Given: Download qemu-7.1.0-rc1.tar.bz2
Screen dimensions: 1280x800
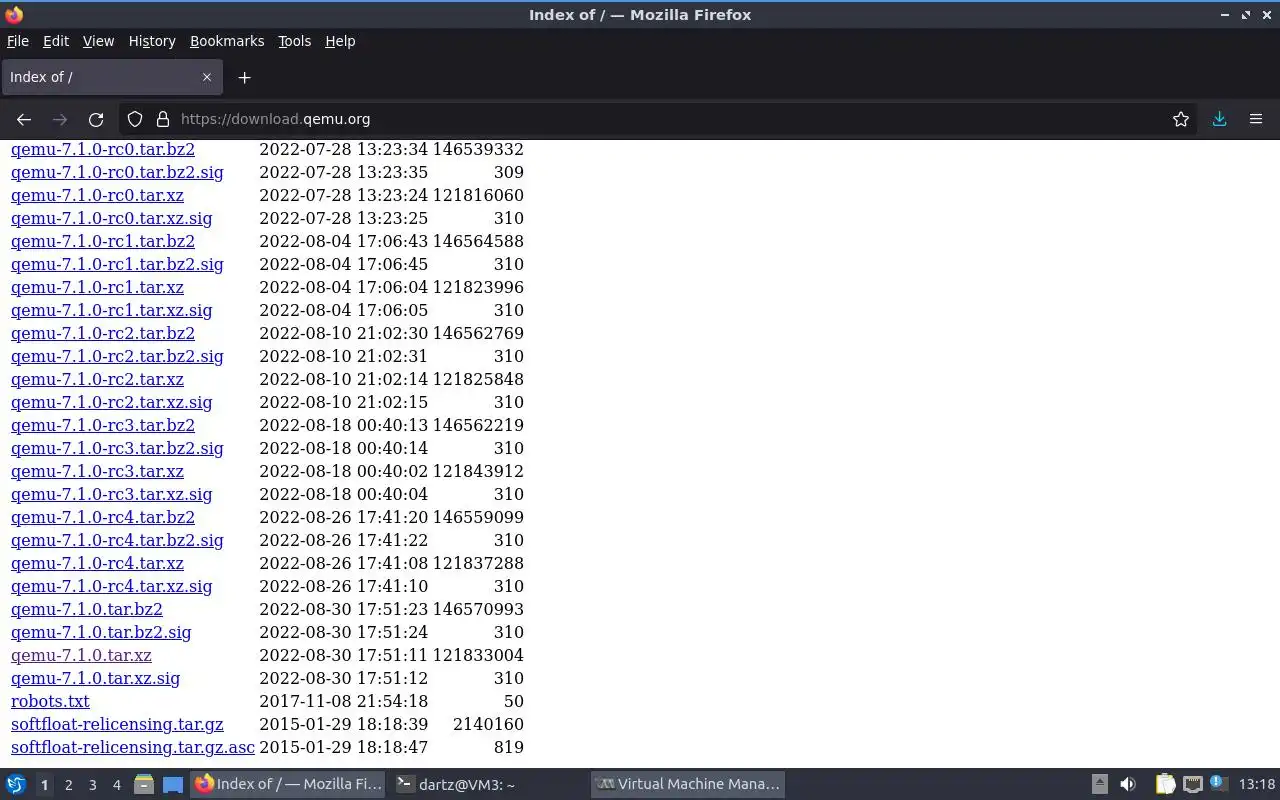Looking at the screenshot, I should (x=103, y=241).
